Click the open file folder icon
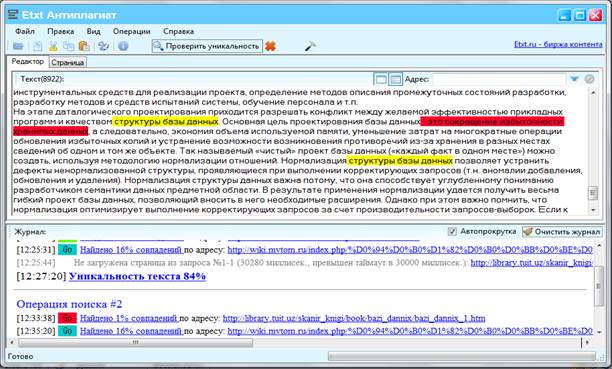Image resolution: width=612 pixels, height=369 pixels. (x=18, y=46)
